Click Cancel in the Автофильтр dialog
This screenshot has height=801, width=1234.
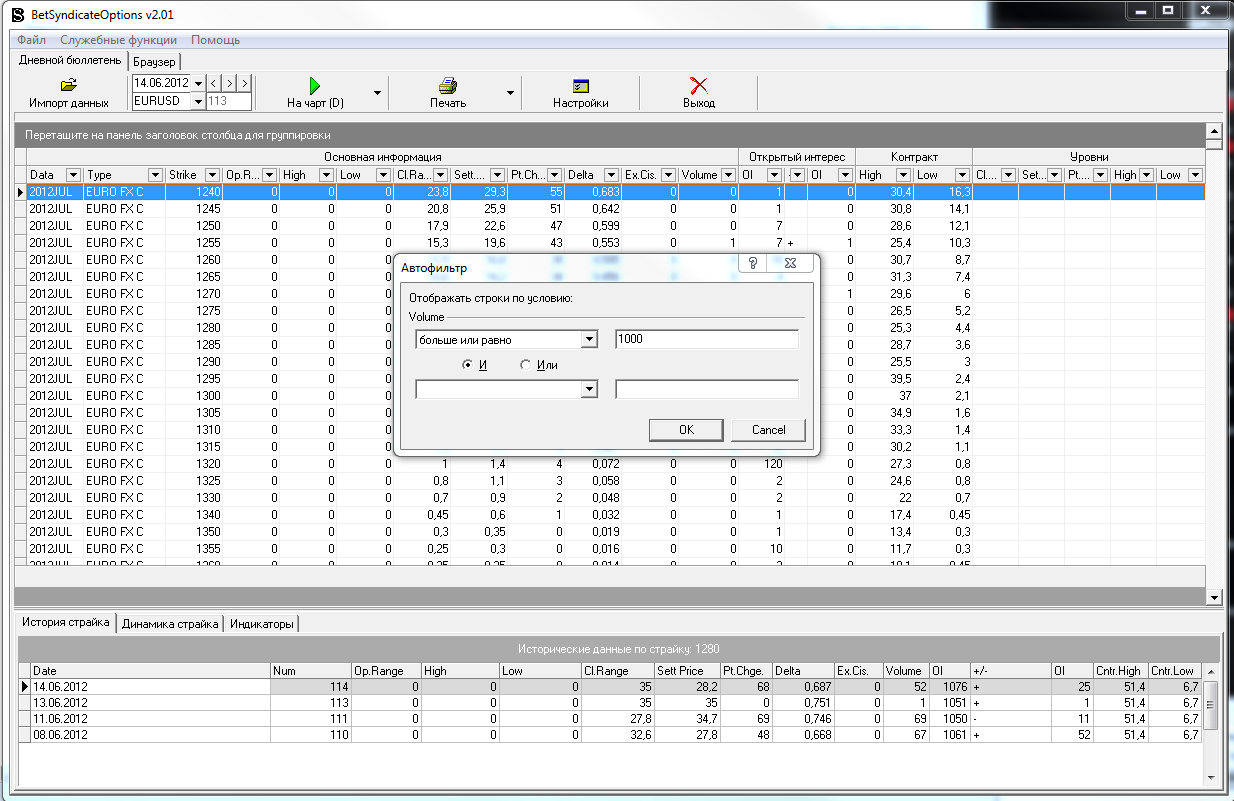(x=768, y=430)
